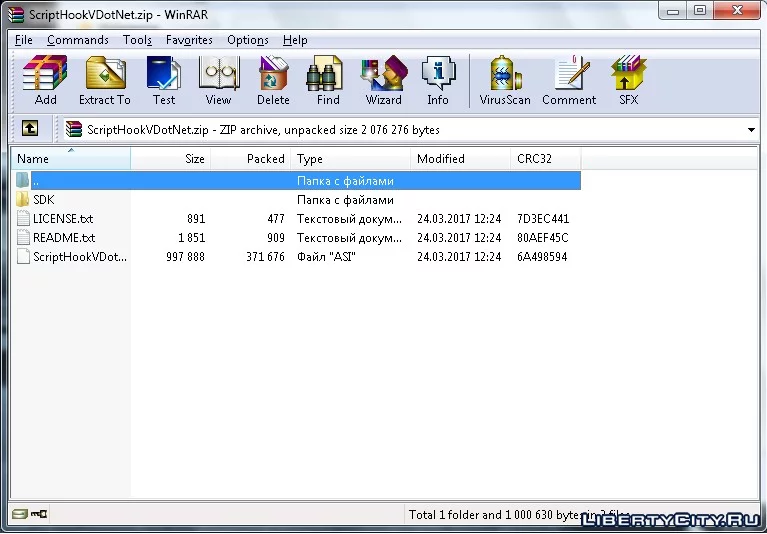The width and height of the screenshot is (767, 534).
Task: Sort by the Size column header
Action: tap(171, 158)
